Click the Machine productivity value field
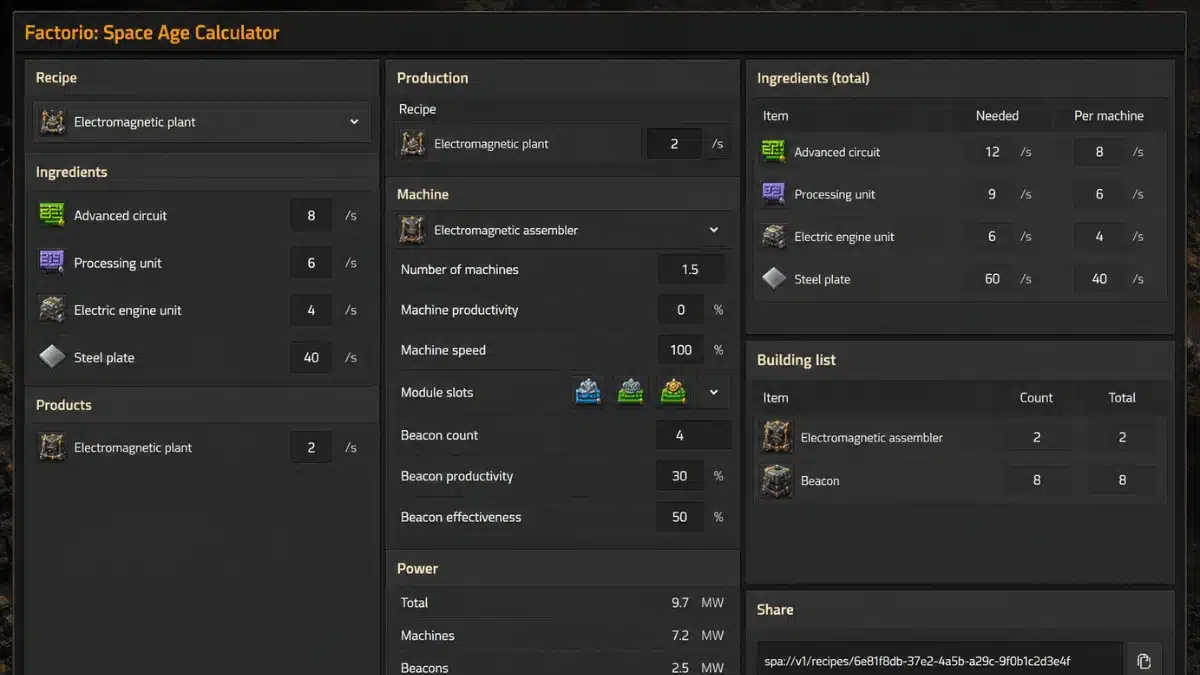Image resolution: width=1200 pixels, height=675 pixels. pyautogui.click(x=681, y=310)
